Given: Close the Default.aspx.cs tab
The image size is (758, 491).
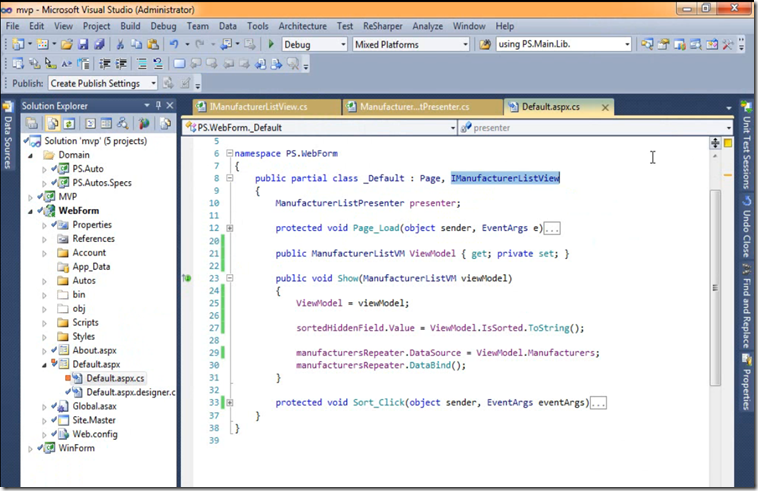Looking at the screenshot, I should pos(605,107).
